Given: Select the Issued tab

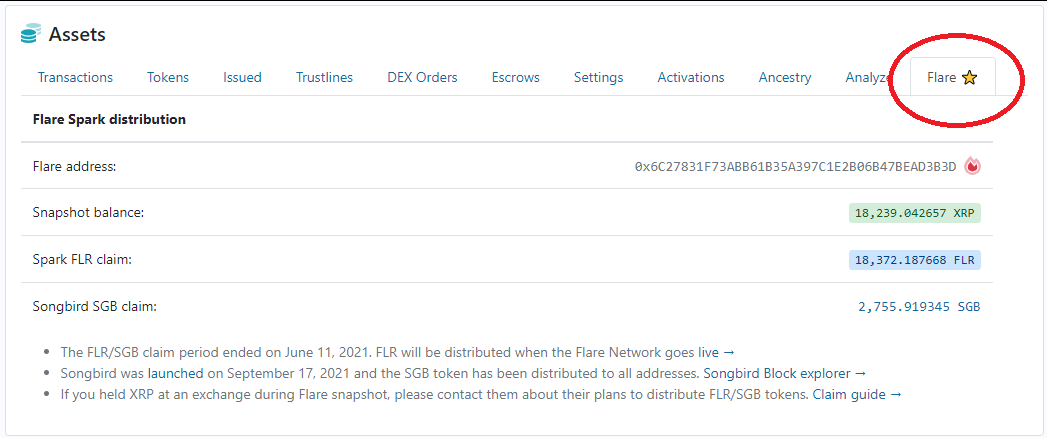Looking at the screenshot, I should click(x=242, y=77).
